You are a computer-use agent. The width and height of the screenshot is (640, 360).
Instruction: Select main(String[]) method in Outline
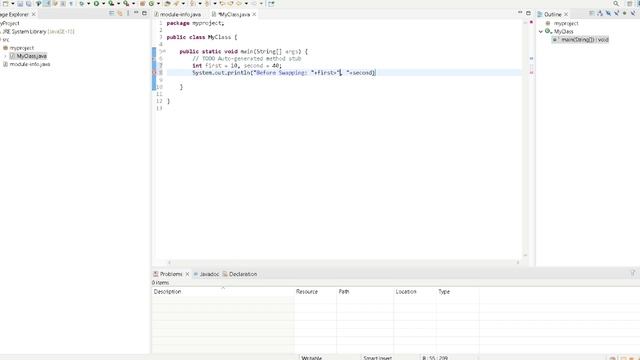coord(580,40)
